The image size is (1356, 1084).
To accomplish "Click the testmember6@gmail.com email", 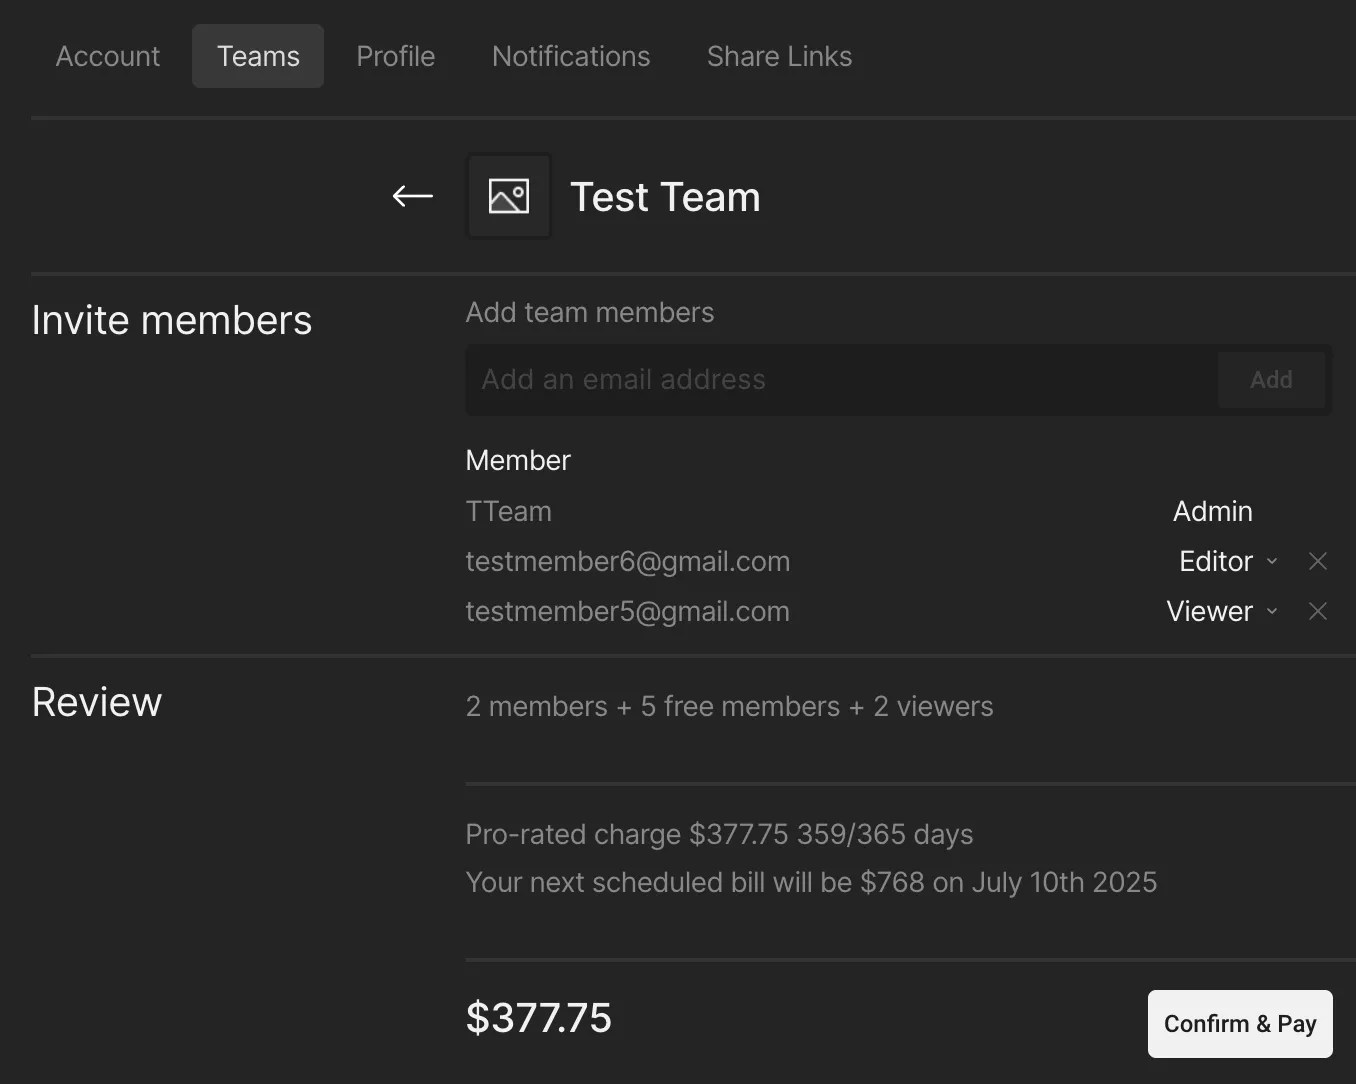I will pyautogui.click(x=627, y=561).
